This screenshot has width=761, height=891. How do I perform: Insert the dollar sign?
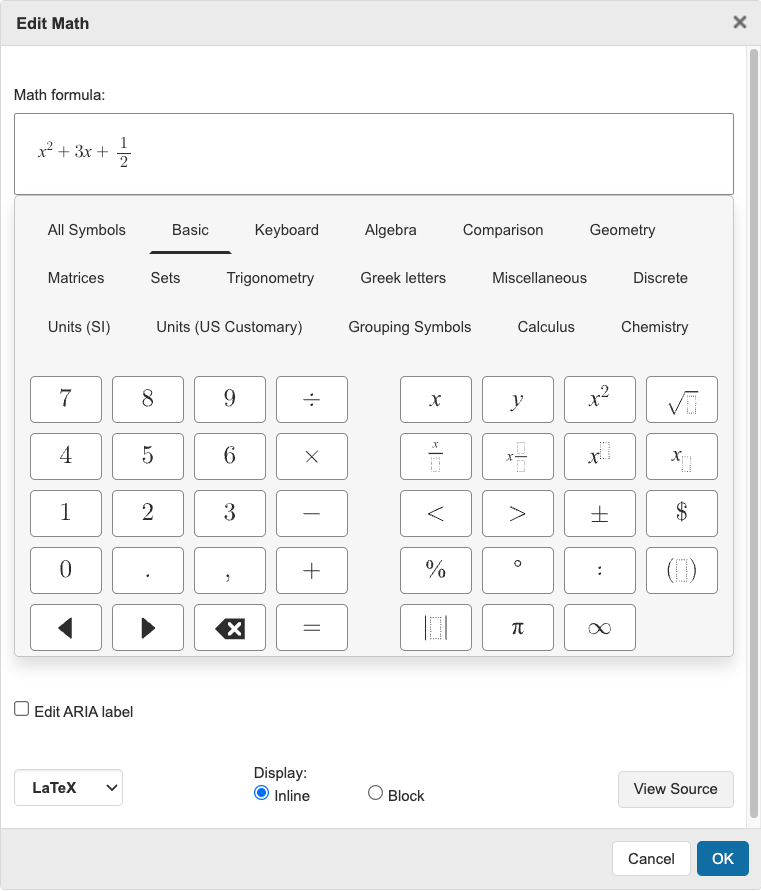(x=682, y=513)
